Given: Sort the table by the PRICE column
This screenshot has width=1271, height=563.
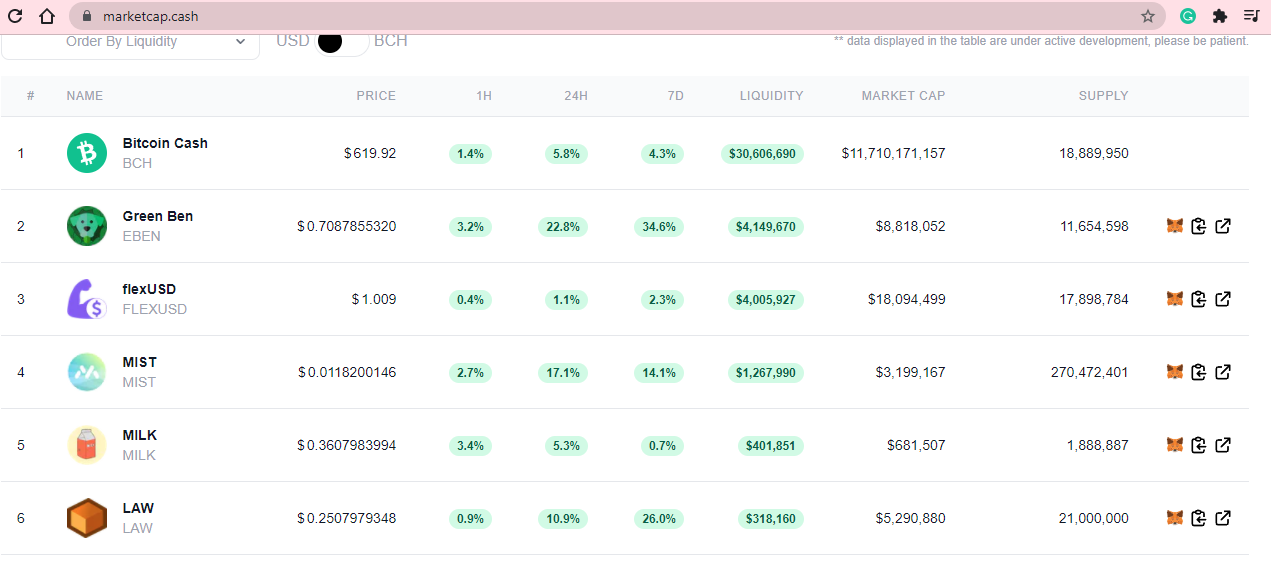Looking at the screenshot, I should point(376,96).
